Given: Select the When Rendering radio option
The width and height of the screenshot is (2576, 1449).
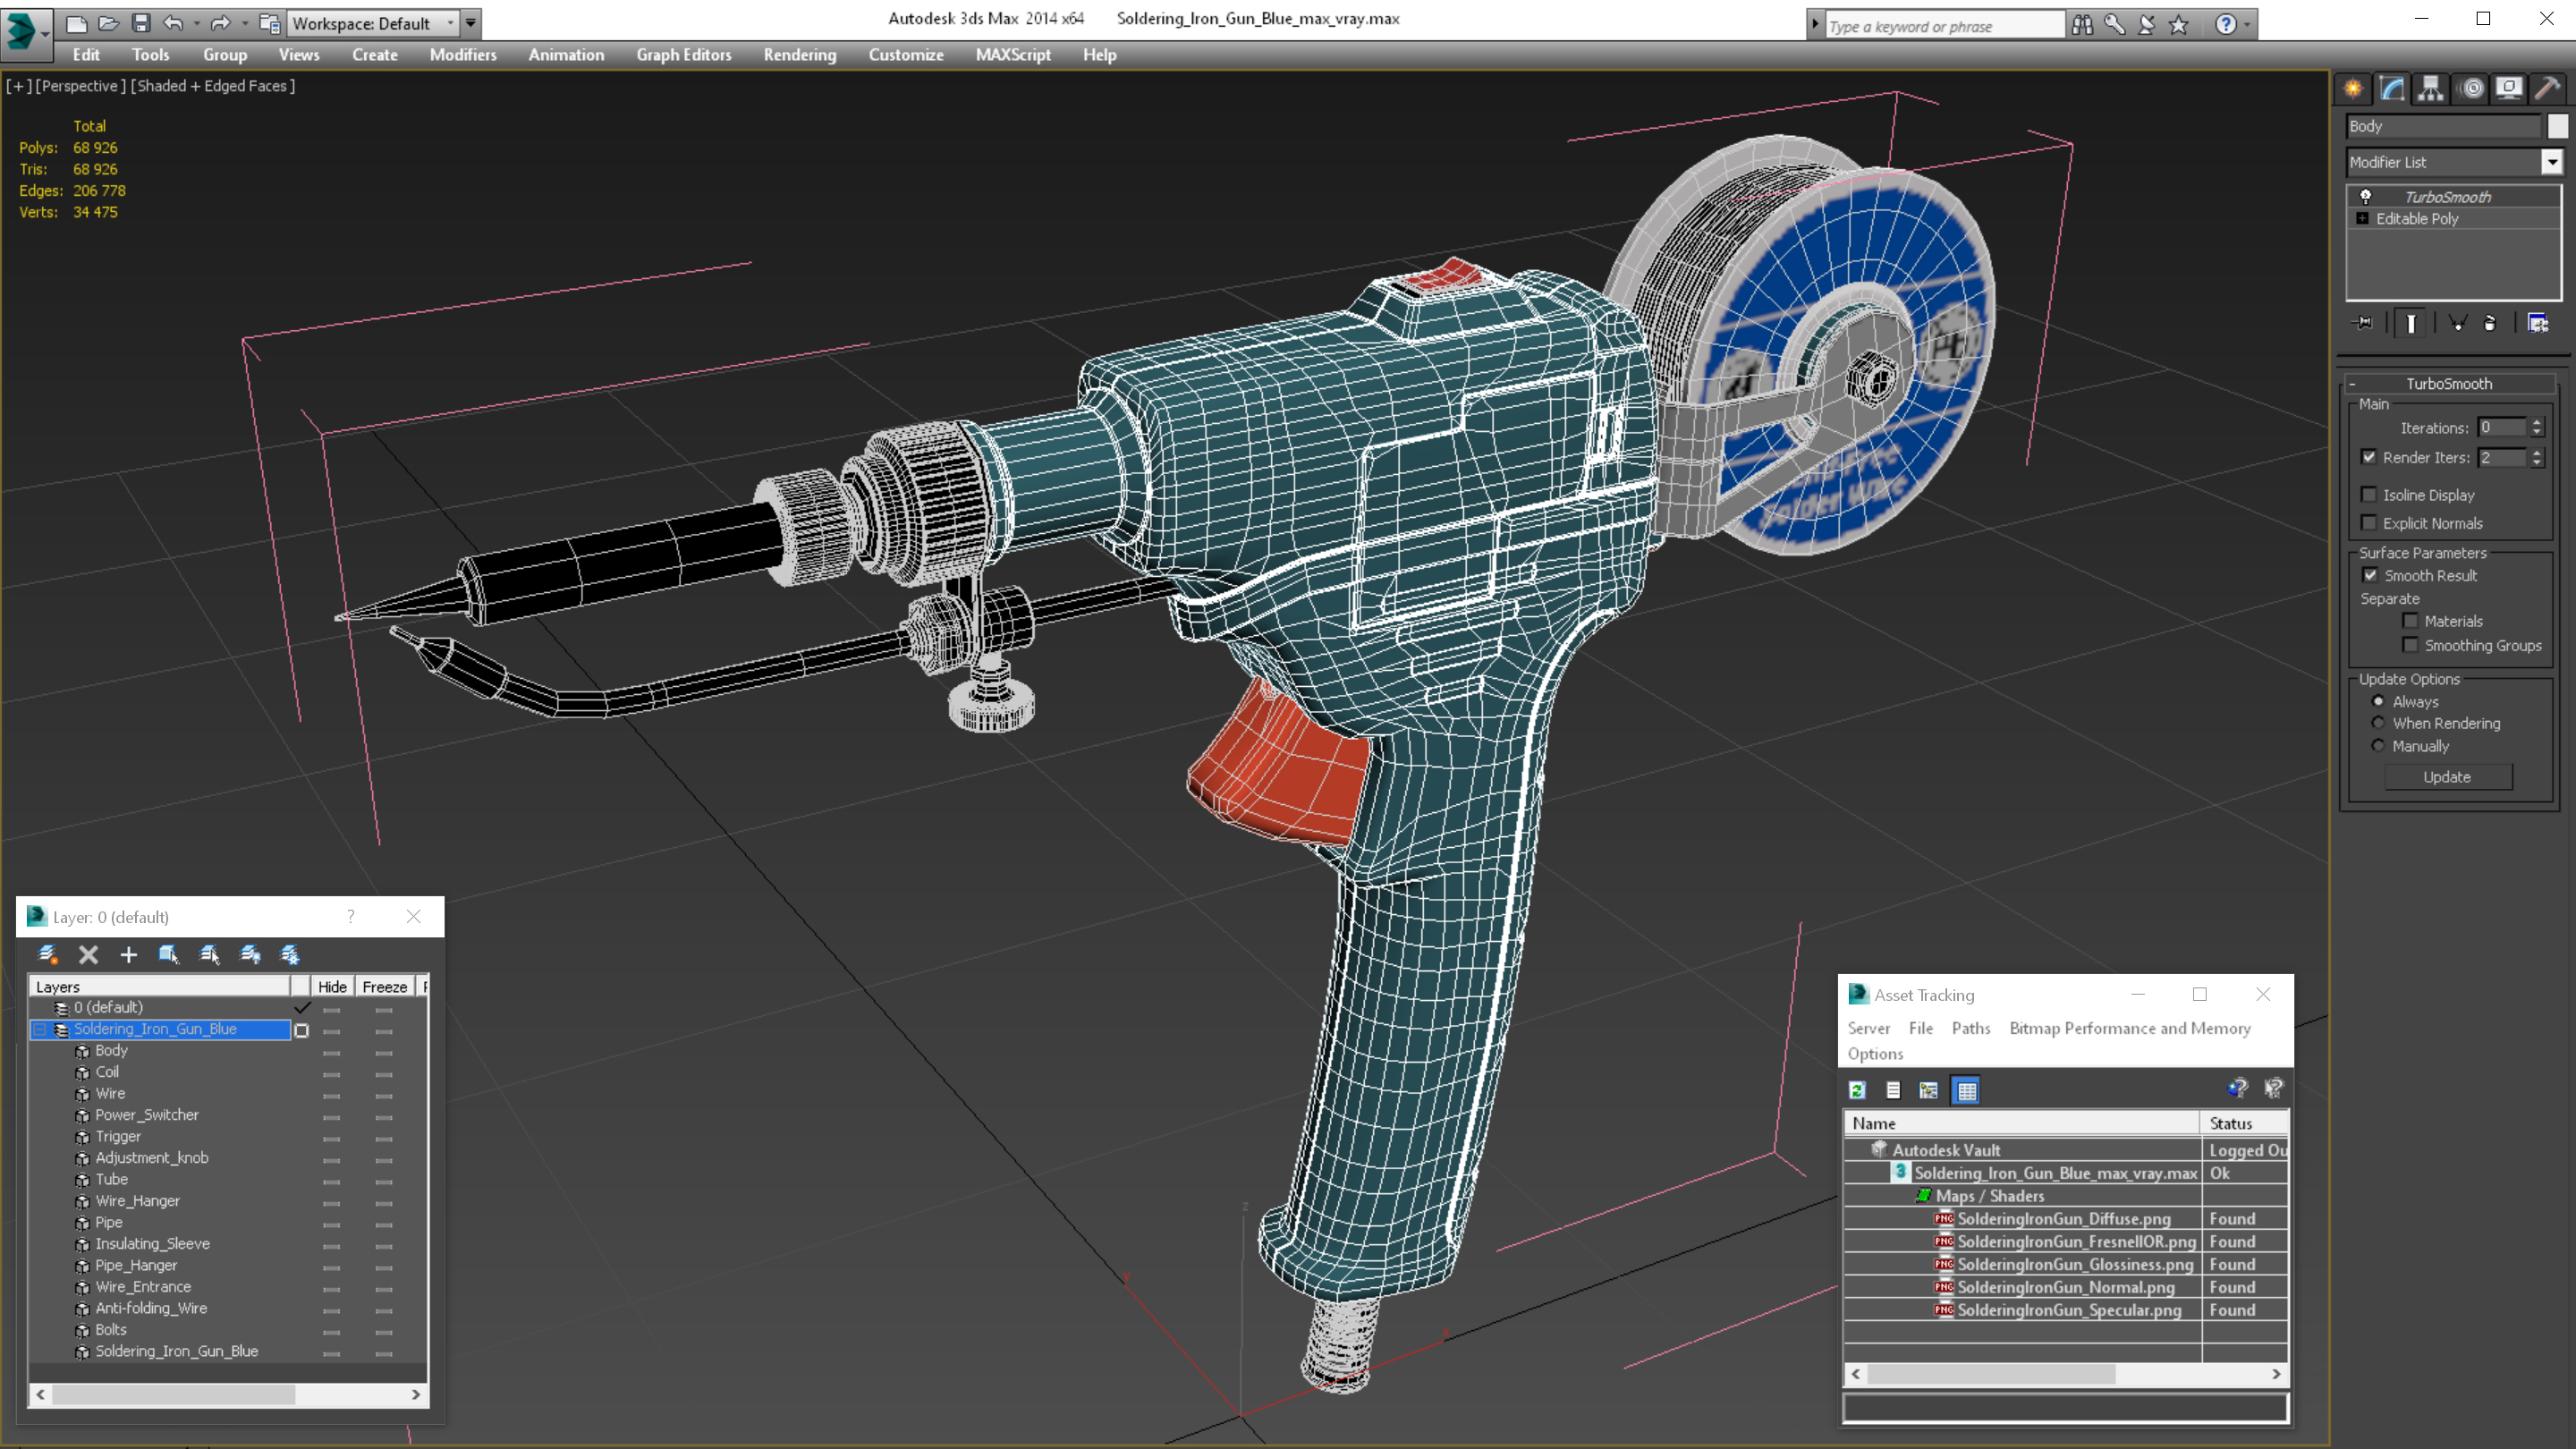Looking at the screenshot, I should click(2378, 723).
